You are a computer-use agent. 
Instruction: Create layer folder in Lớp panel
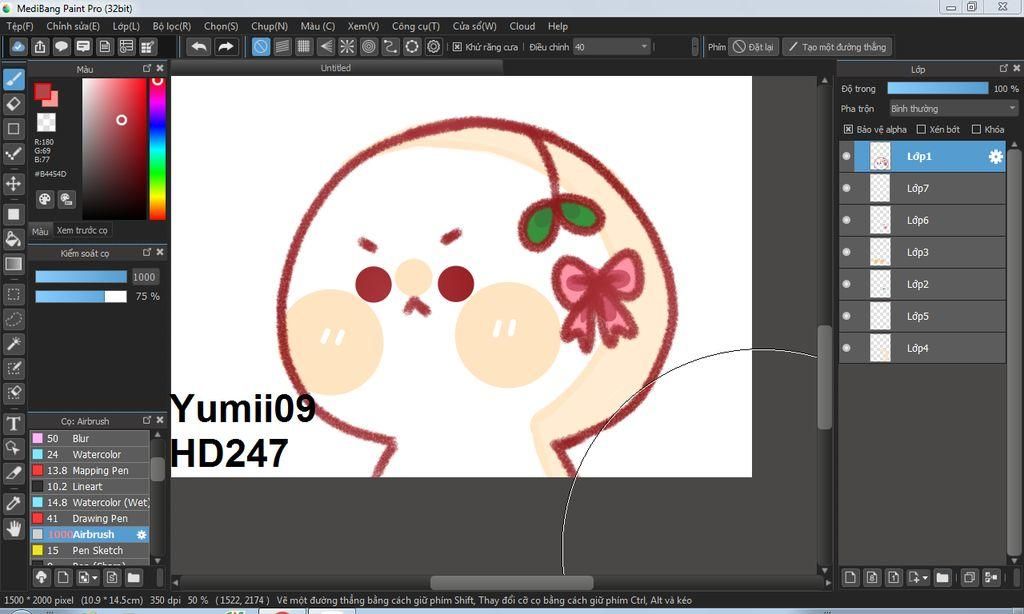[x=942, y=577]
